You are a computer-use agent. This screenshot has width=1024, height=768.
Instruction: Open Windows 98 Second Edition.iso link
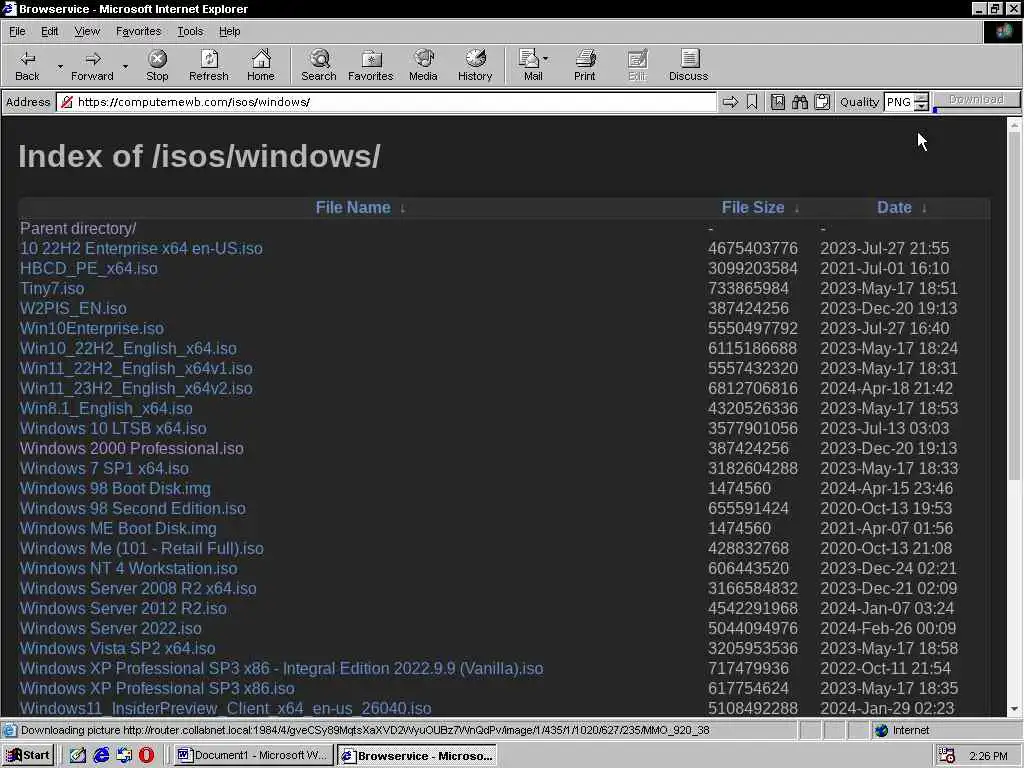pyautogui.click(x=133, y=509)
